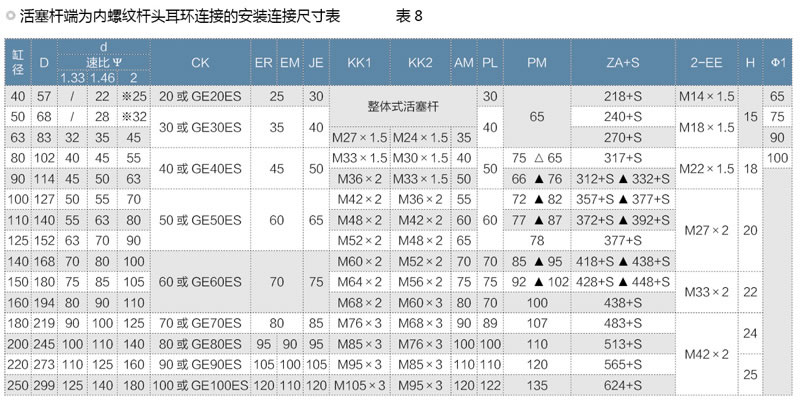Select the ZA+S column header

(623, 62)
